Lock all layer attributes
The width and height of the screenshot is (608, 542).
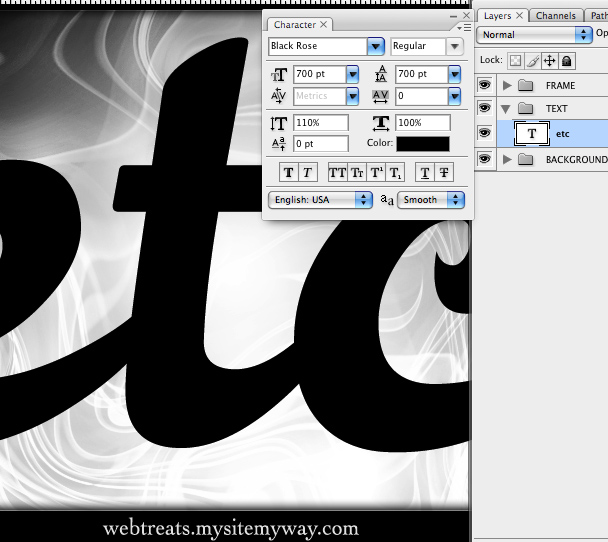[x=567, y=61]
